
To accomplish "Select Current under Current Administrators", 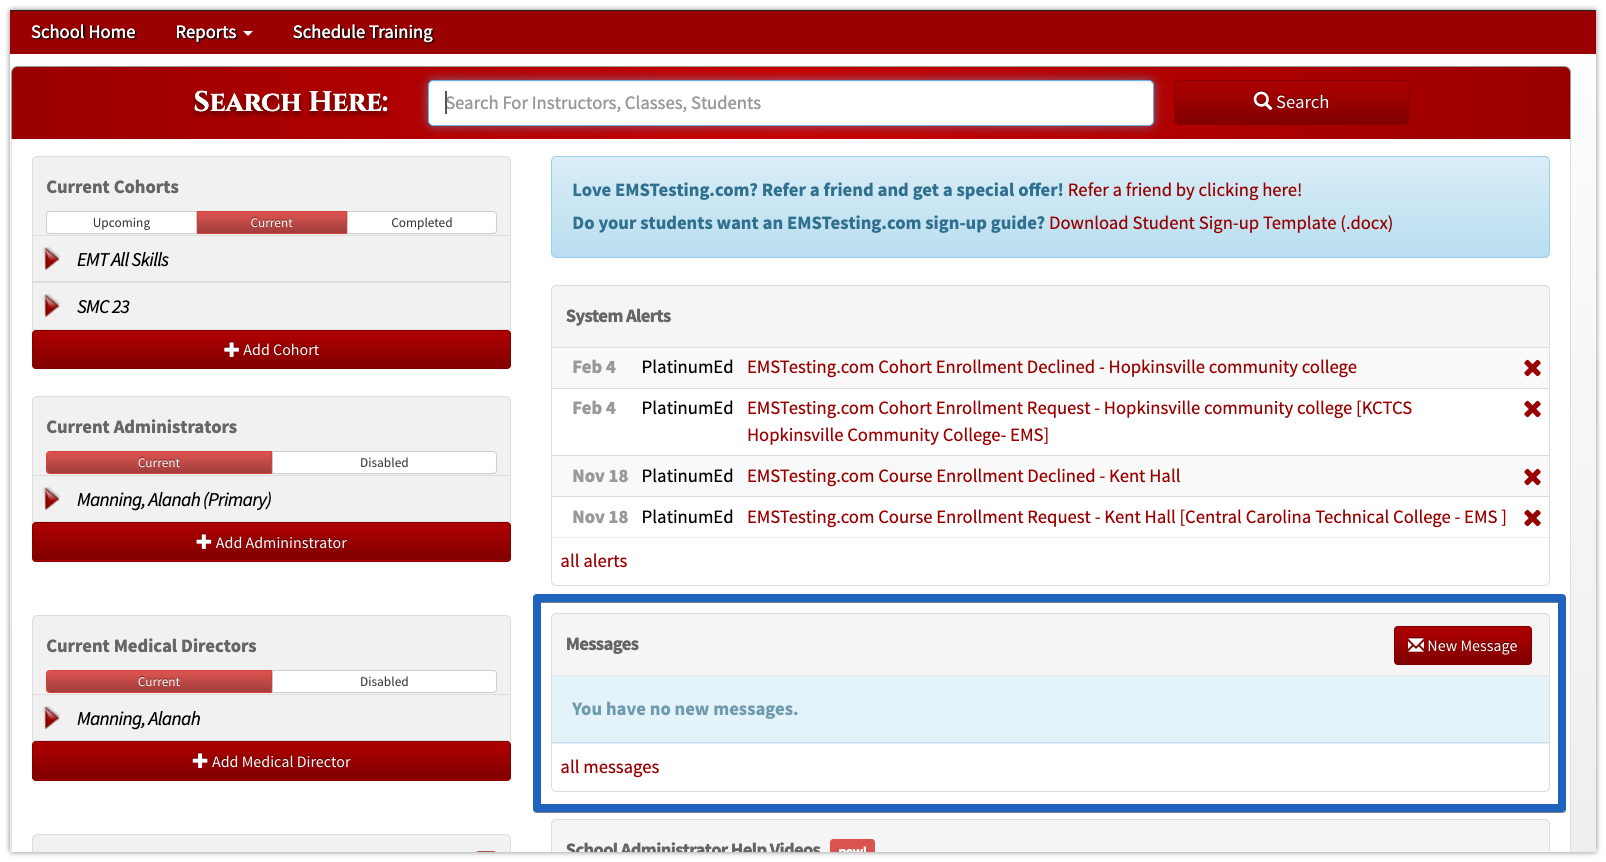I will coord(159,463).
